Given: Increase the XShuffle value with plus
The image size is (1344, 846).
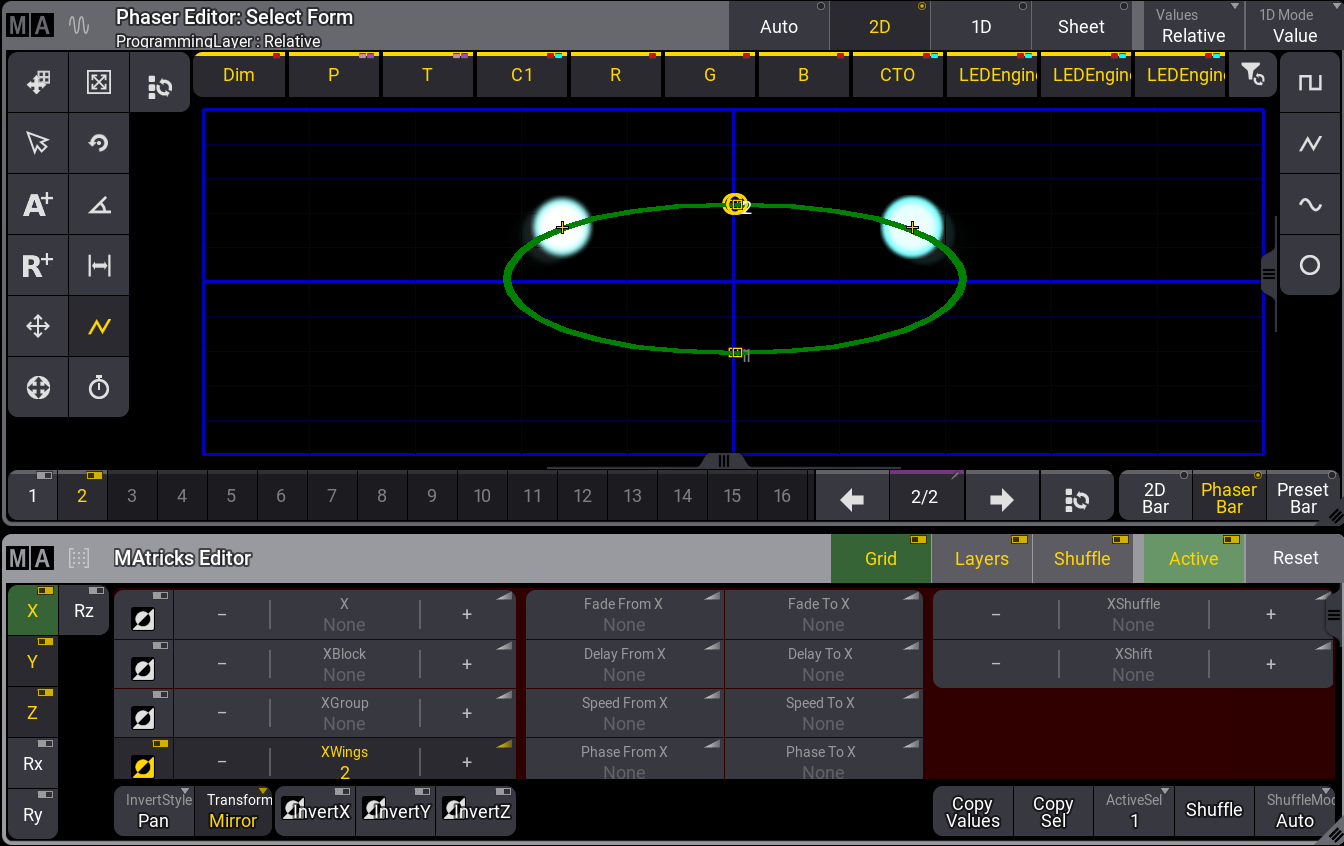Looking at the screenshot, I should 1270,614.
